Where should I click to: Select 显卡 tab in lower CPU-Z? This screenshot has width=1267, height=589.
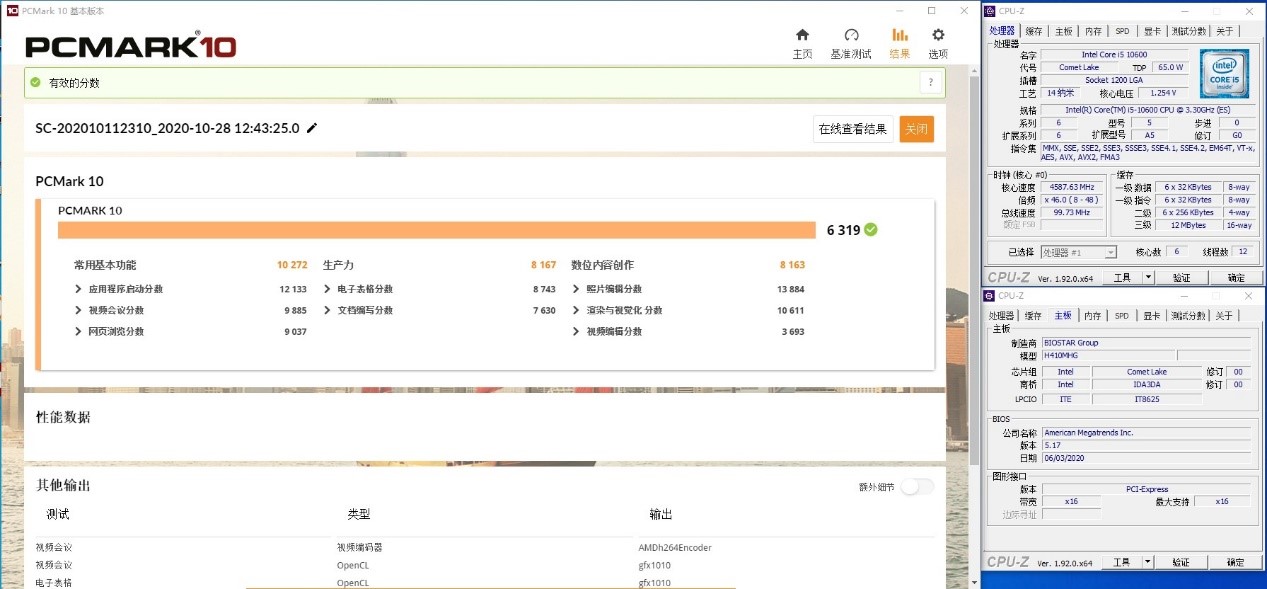(1152, 316)
